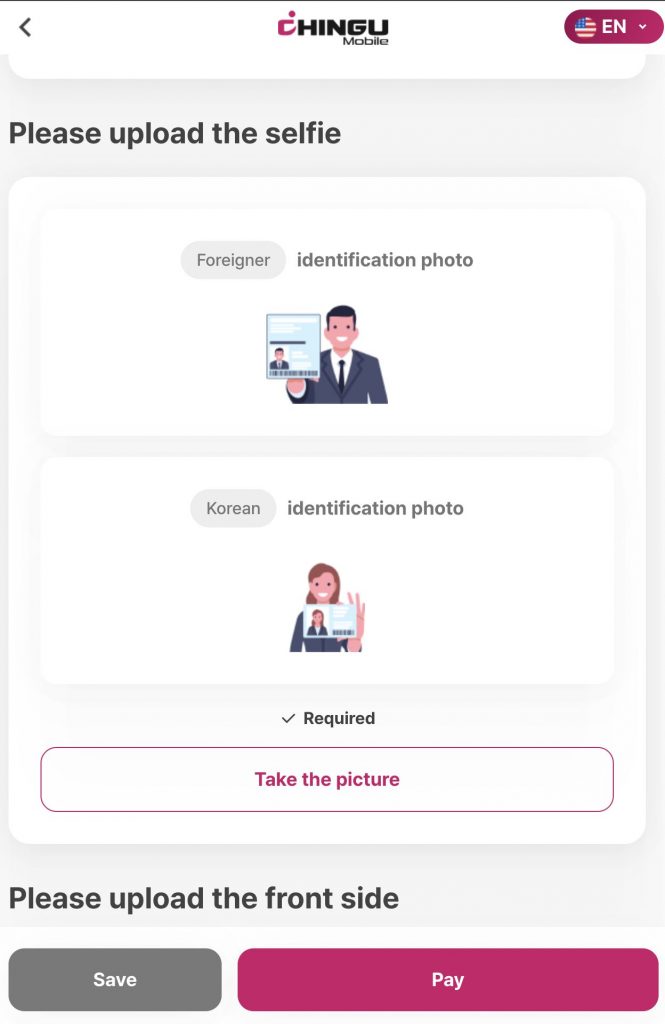Viewport: 665px width, 1024px height.
Task: Click the word Mobile under the logo
Action: pyautogui.click(x=365, y=41)
